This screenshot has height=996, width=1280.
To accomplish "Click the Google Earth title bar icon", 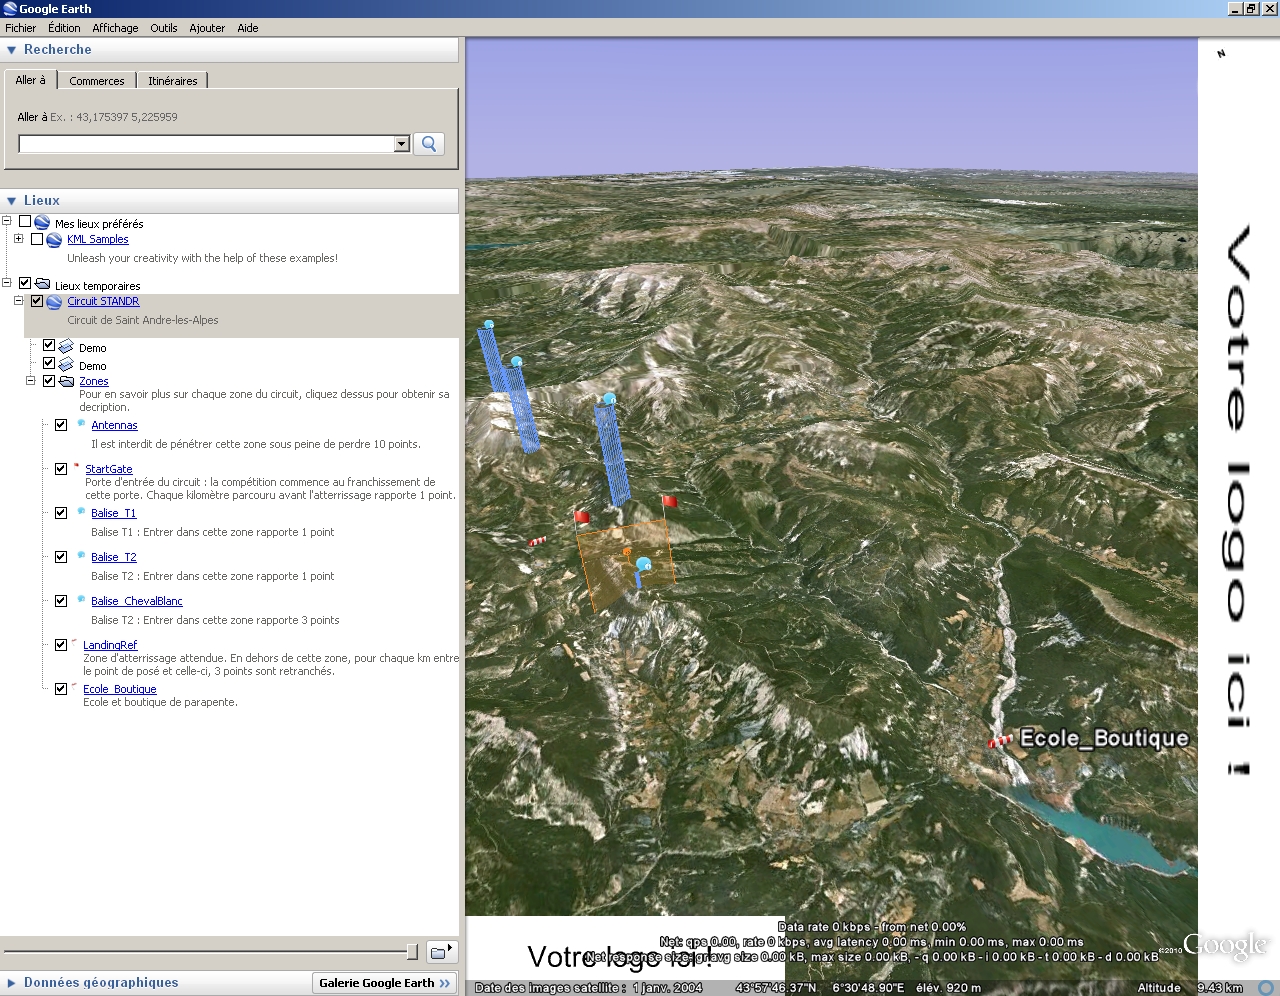I will click(10, 9).
